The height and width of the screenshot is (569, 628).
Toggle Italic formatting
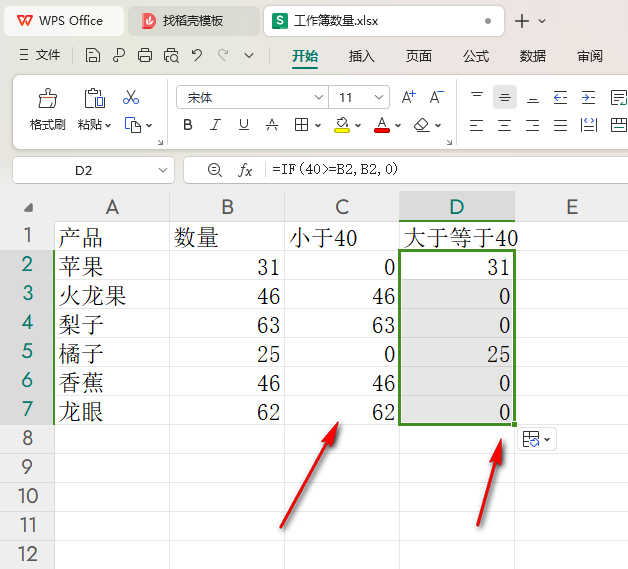click(215, 126)
